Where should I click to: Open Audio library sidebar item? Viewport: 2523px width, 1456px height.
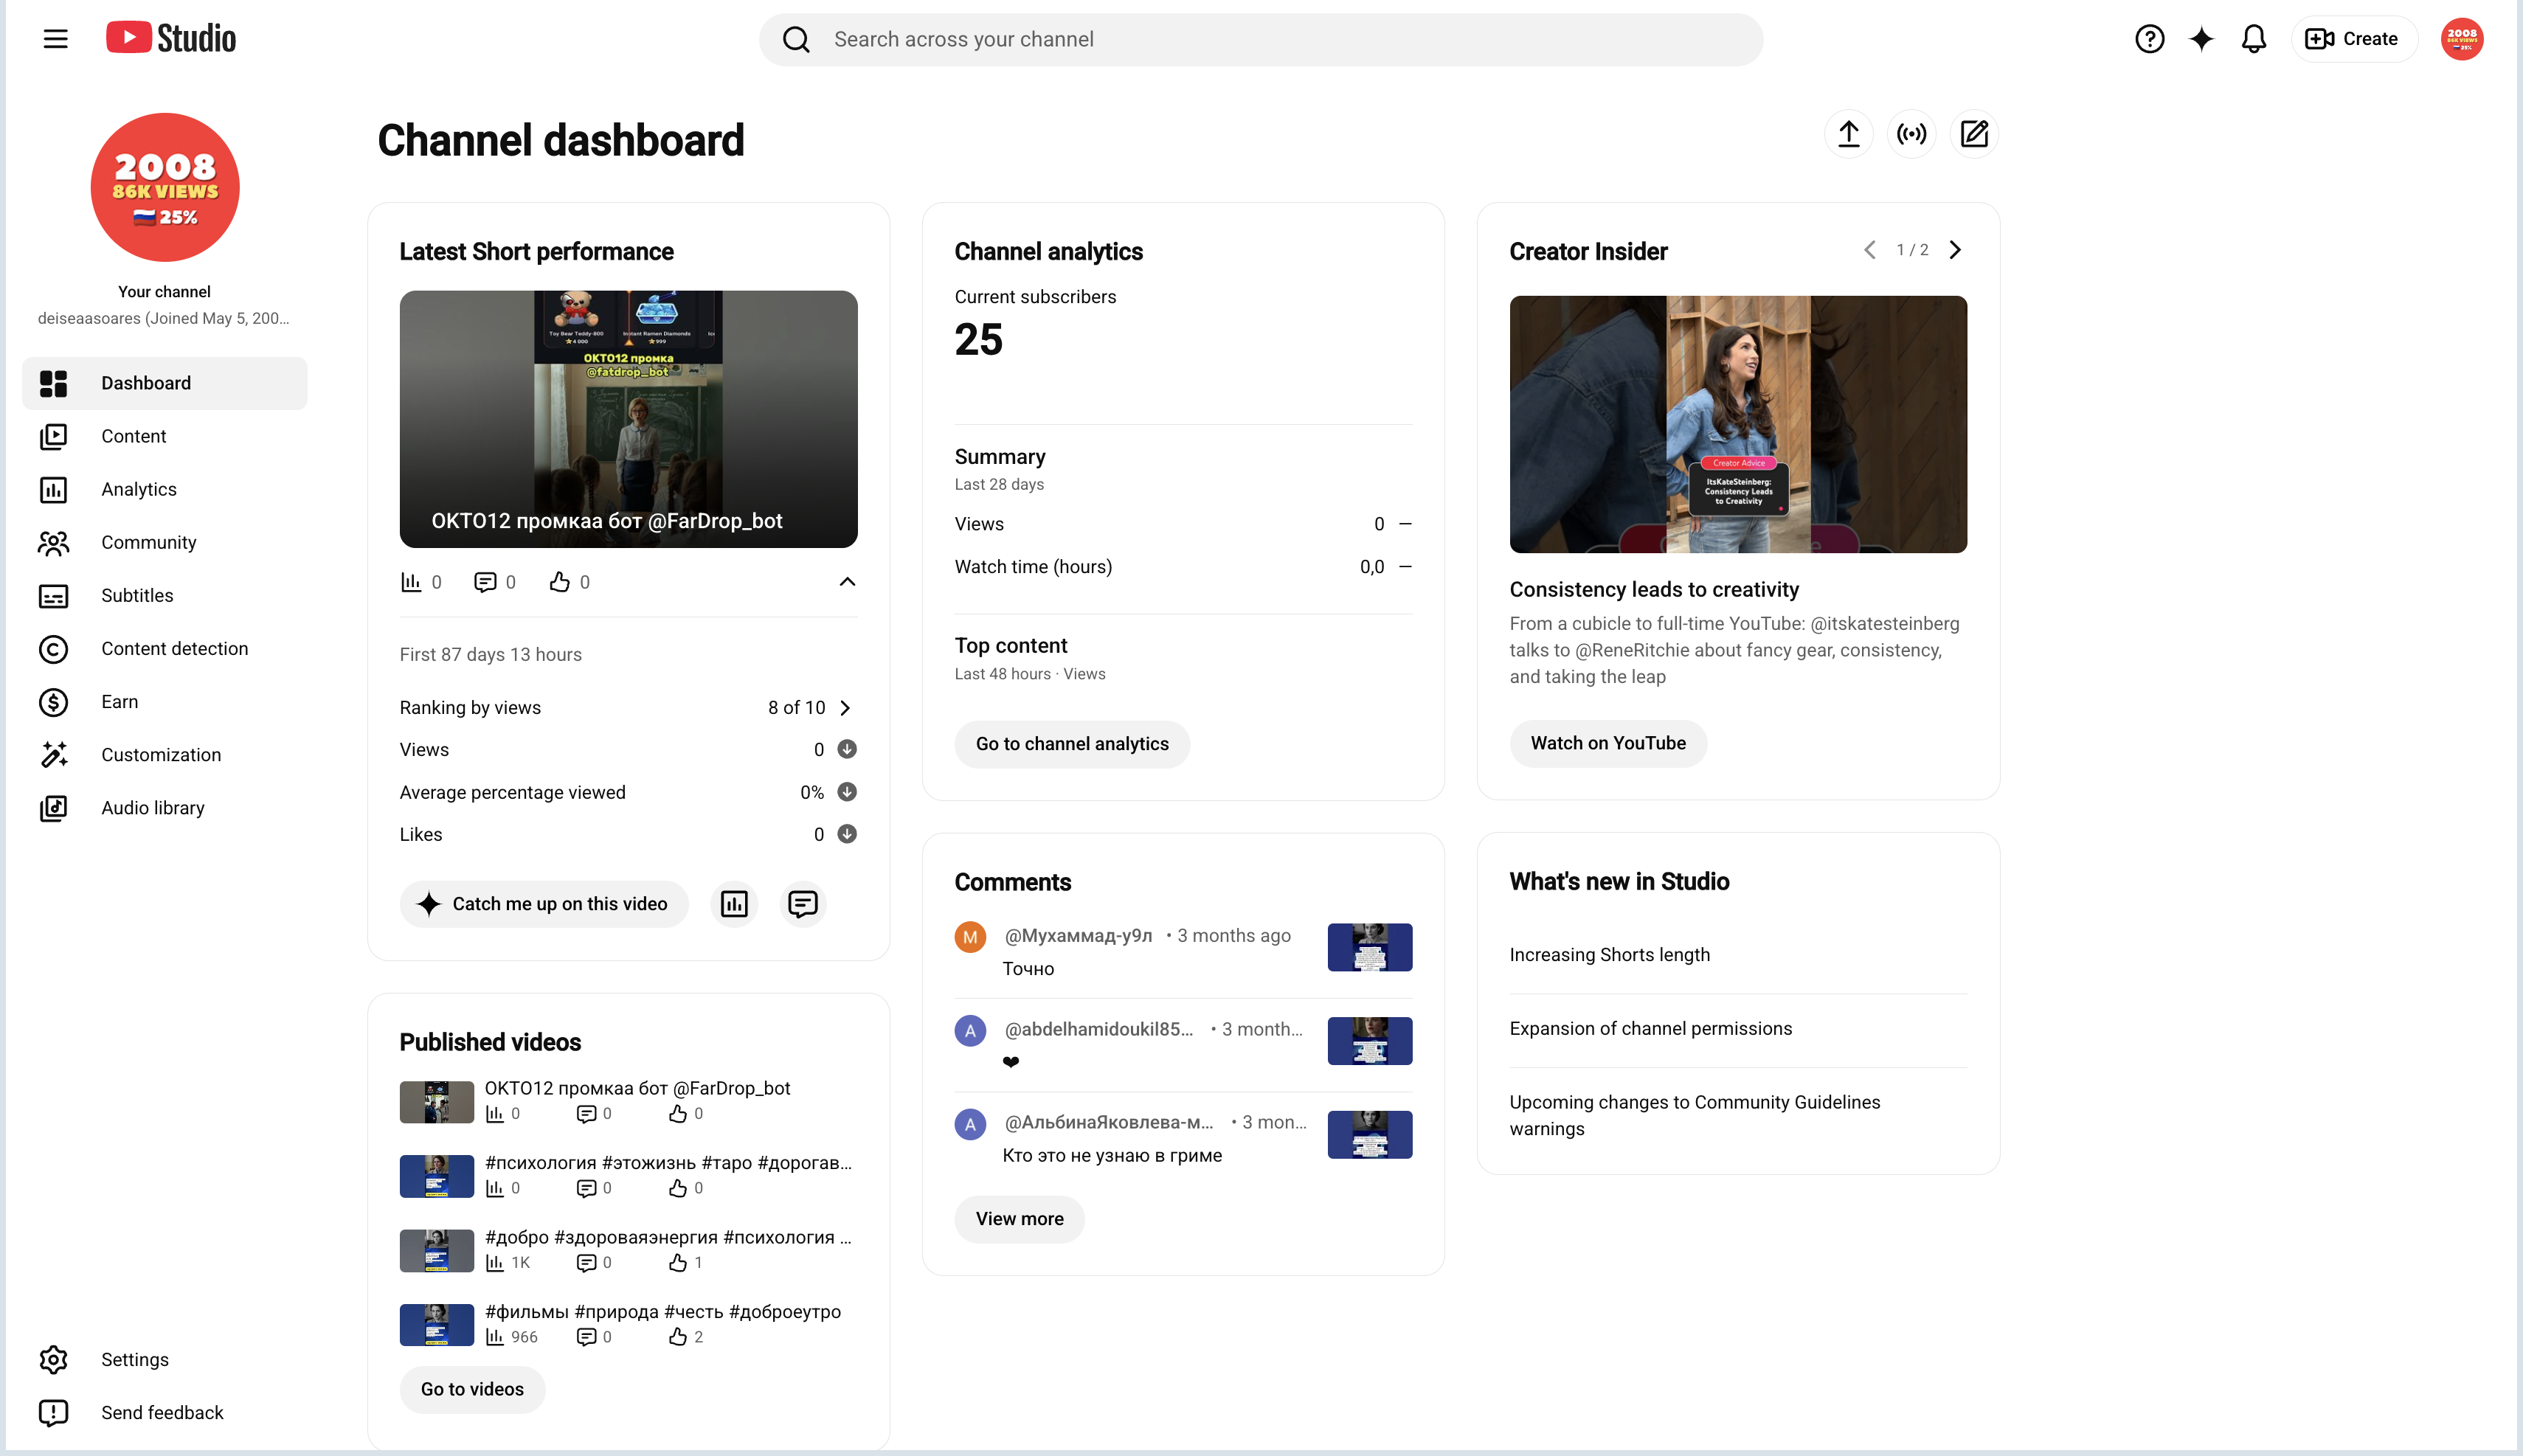tap(165, 808)
